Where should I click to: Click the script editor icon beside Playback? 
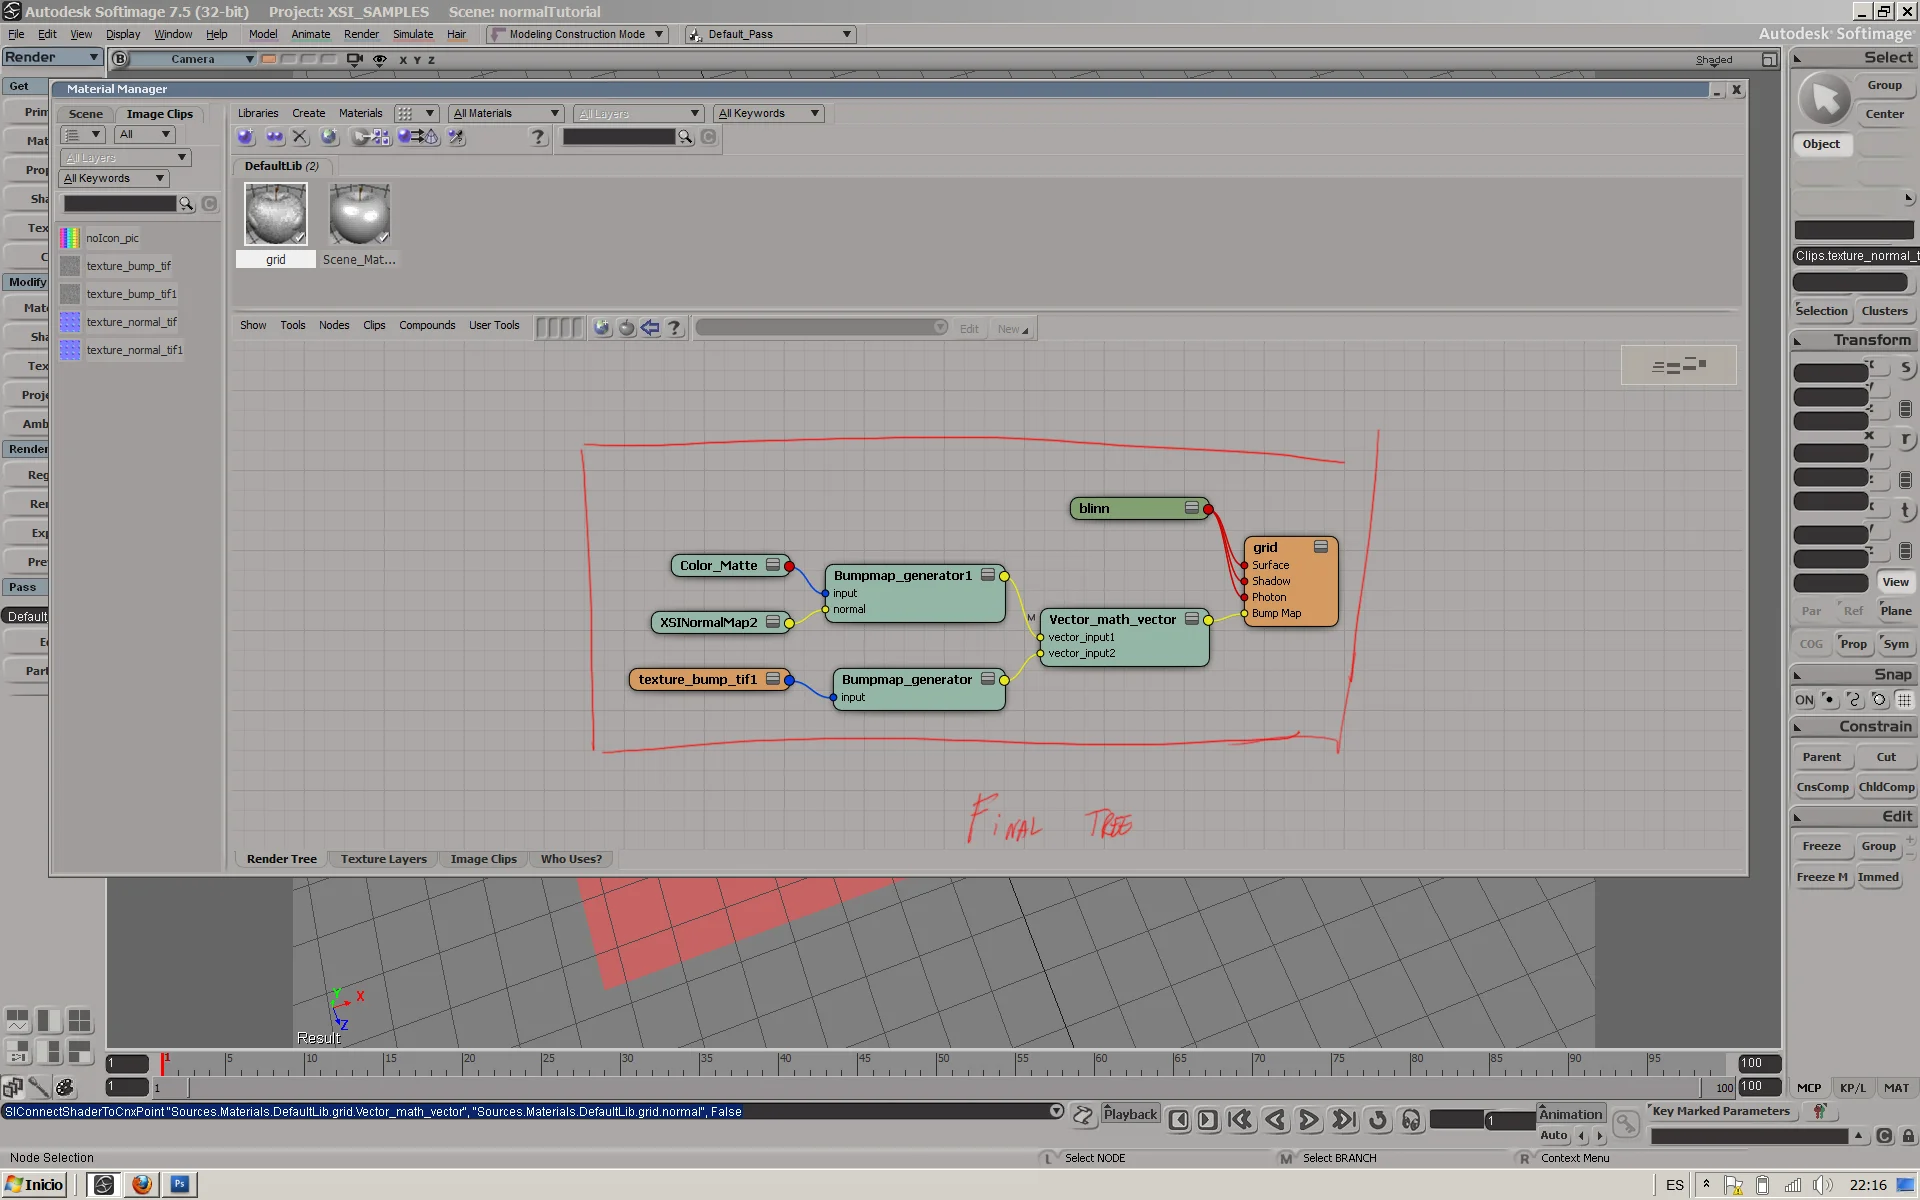pos(1083,1115)
